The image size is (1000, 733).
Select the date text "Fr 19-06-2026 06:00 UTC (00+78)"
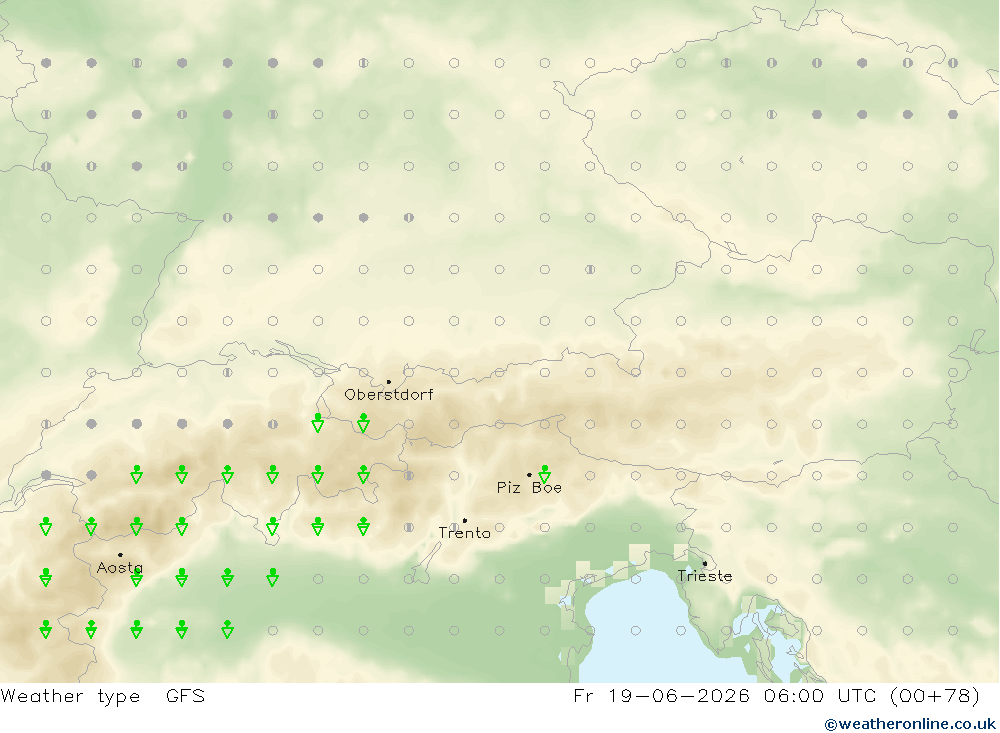776,696
